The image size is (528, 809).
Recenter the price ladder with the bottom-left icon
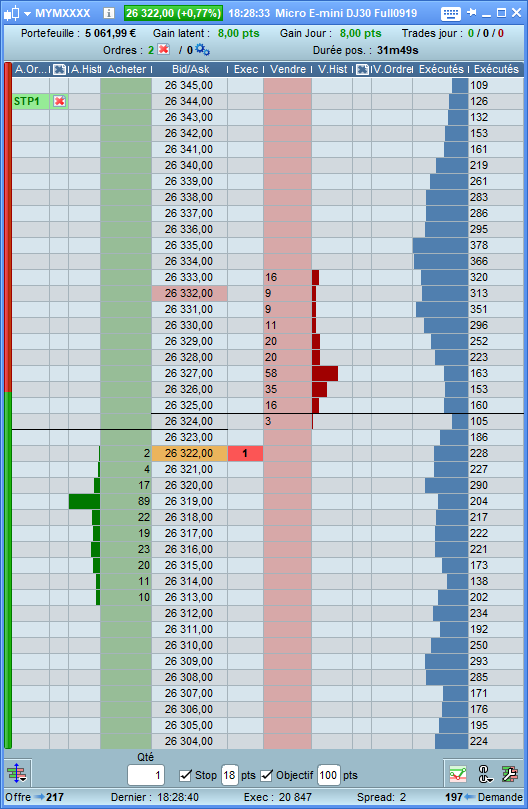18,774
